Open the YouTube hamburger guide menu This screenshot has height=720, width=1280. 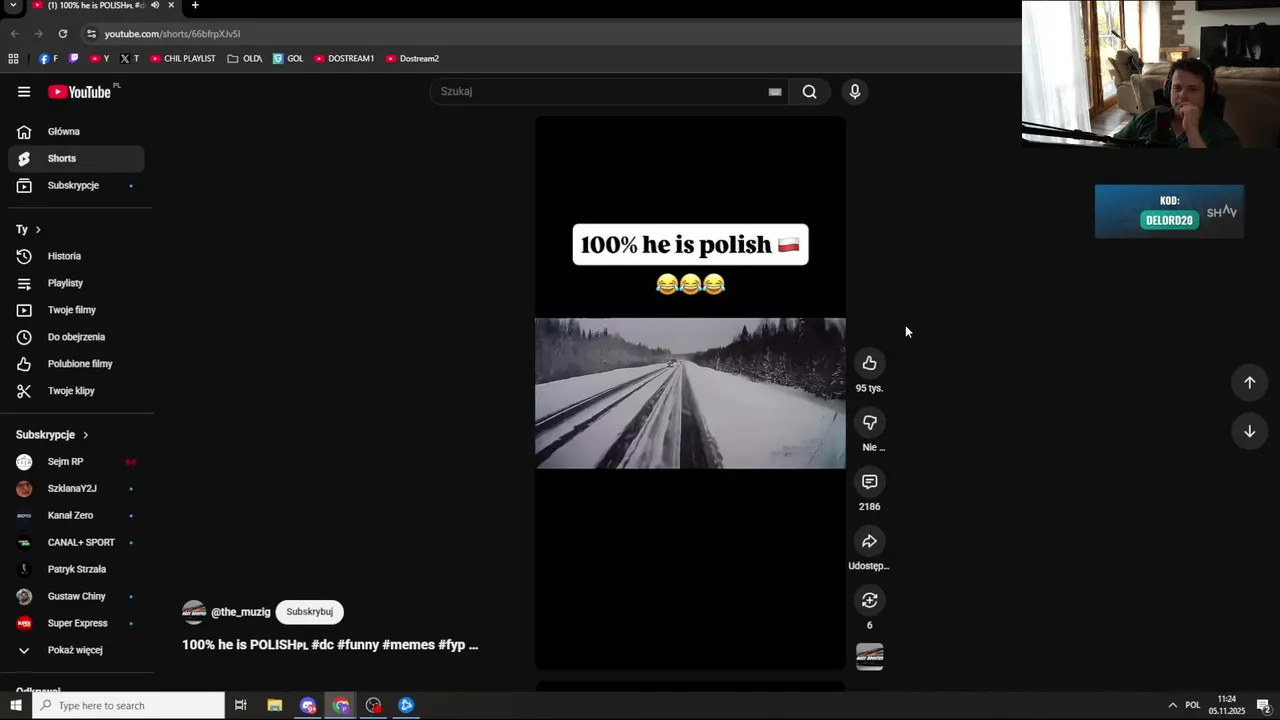pyautogui.click(x=24, y=92)
